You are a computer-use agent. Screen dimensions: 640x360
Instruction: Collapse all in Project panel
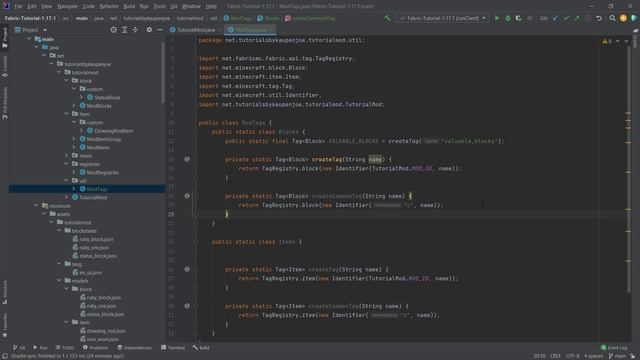[x=135, y=30]
